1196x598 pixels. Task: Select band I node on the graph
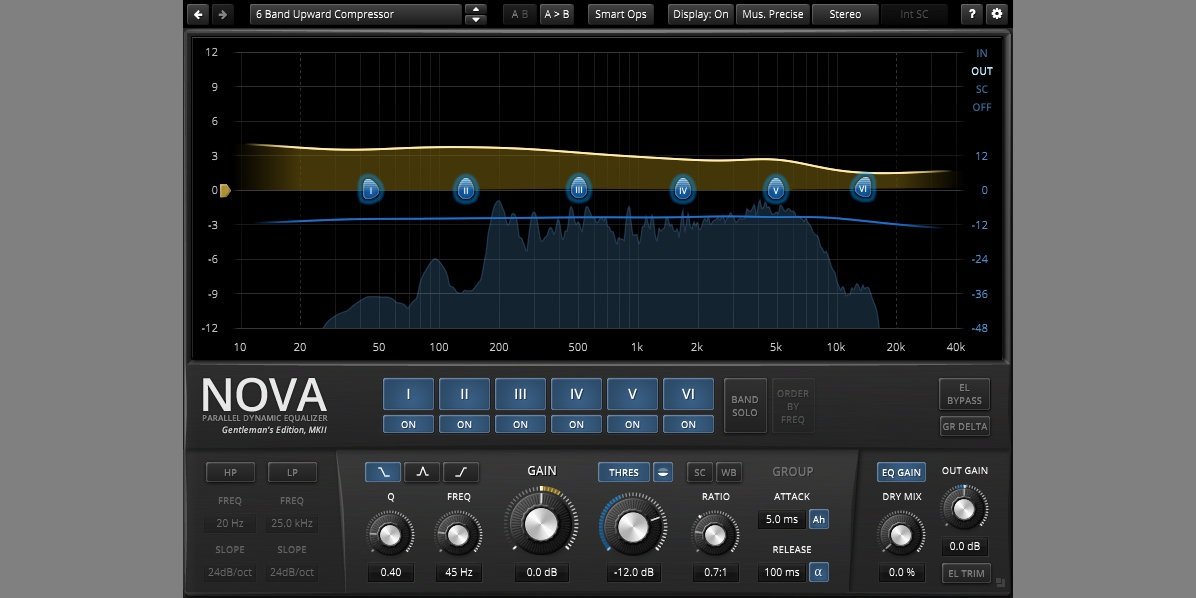[371, 189]
